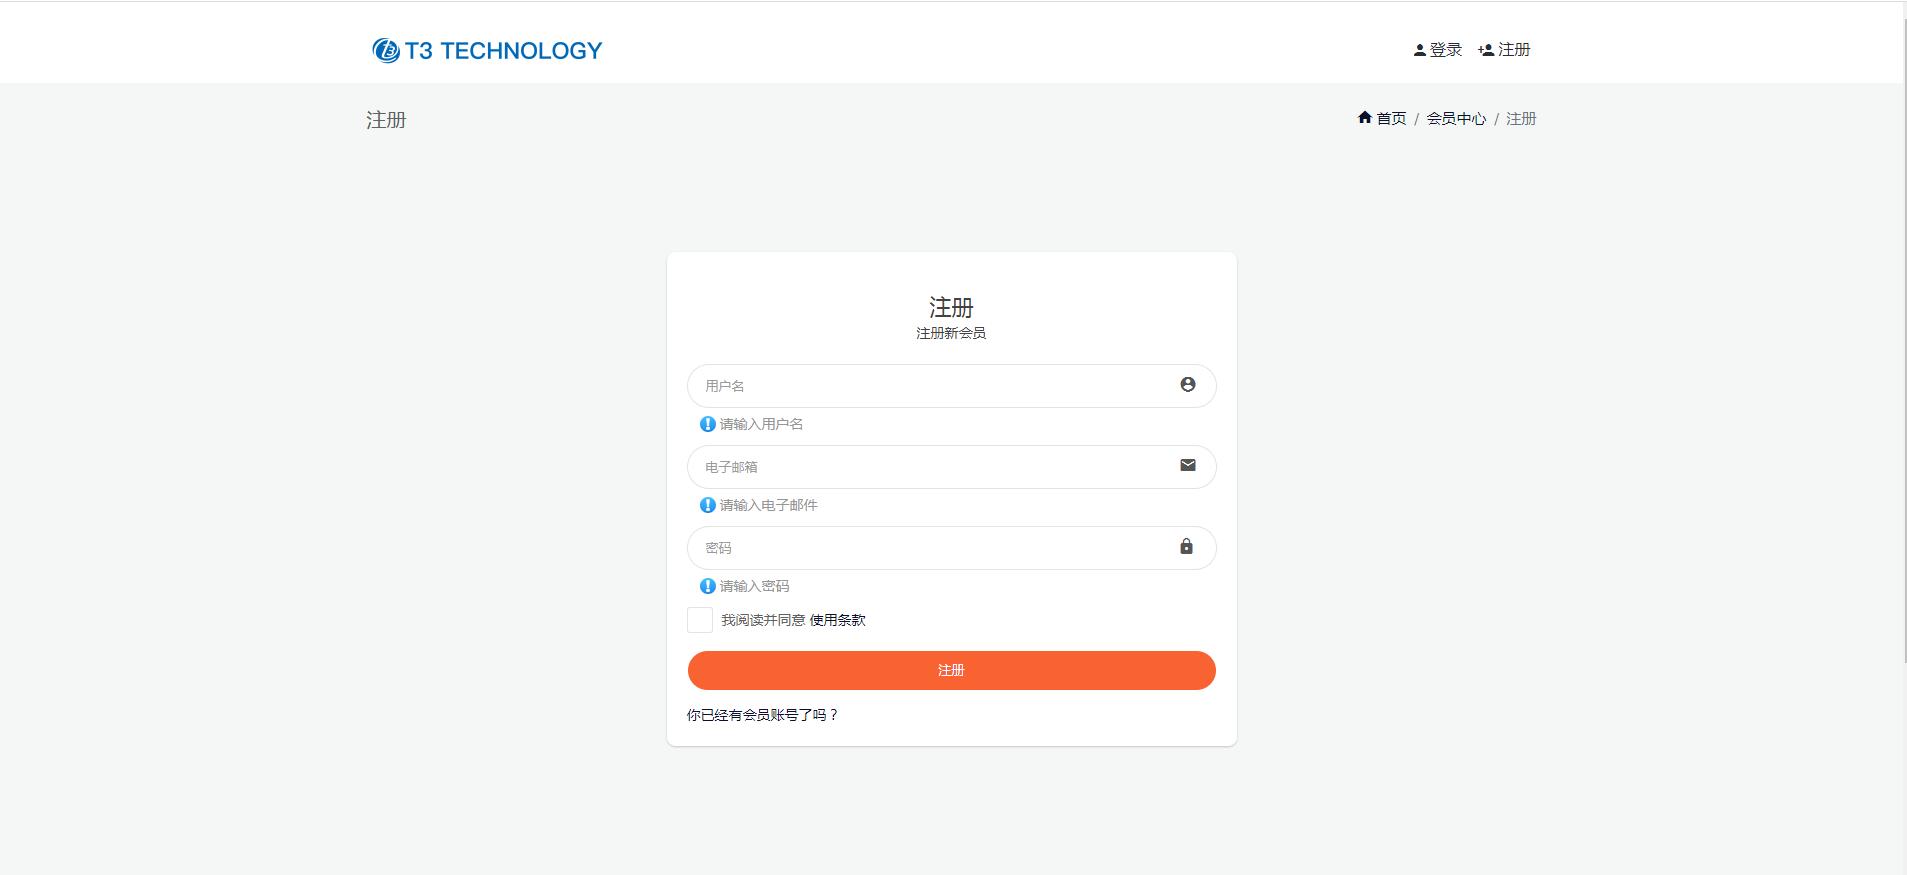This screenshot has width=1907, height=875.
Task: Click the 请输入密码 hint text
Action: 754,586
